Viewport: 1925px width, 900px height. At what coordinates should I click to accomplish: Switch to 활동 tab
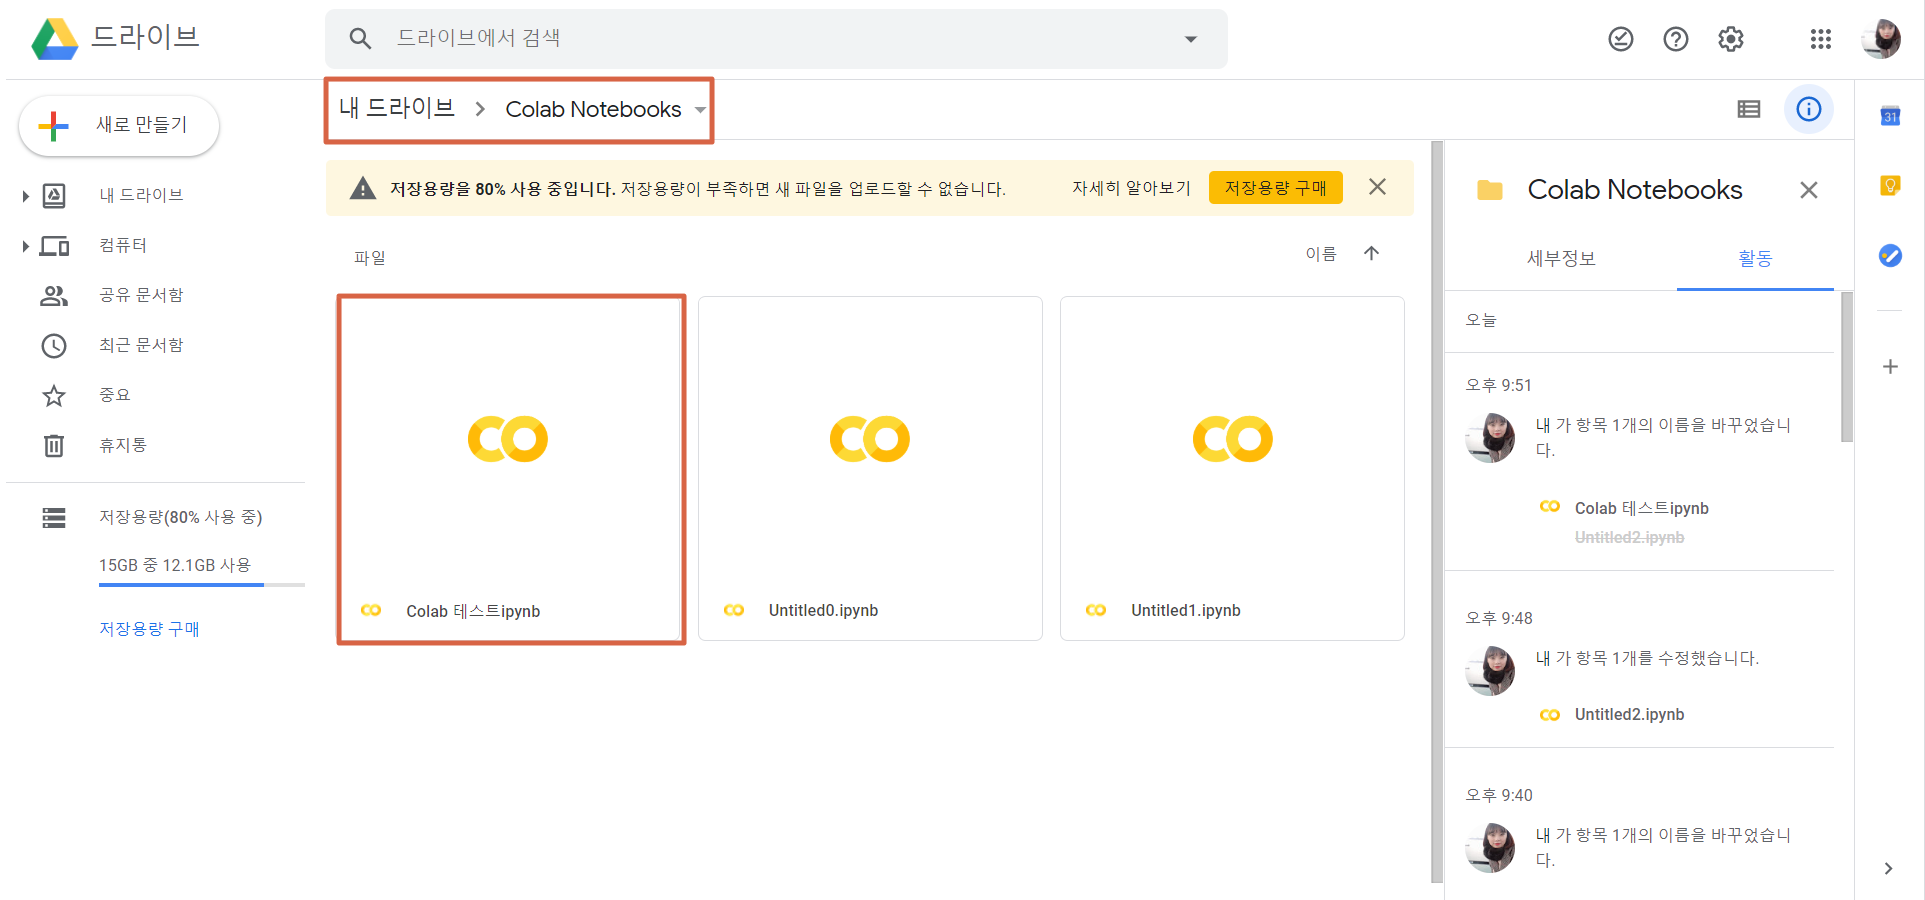point(1755,258)
